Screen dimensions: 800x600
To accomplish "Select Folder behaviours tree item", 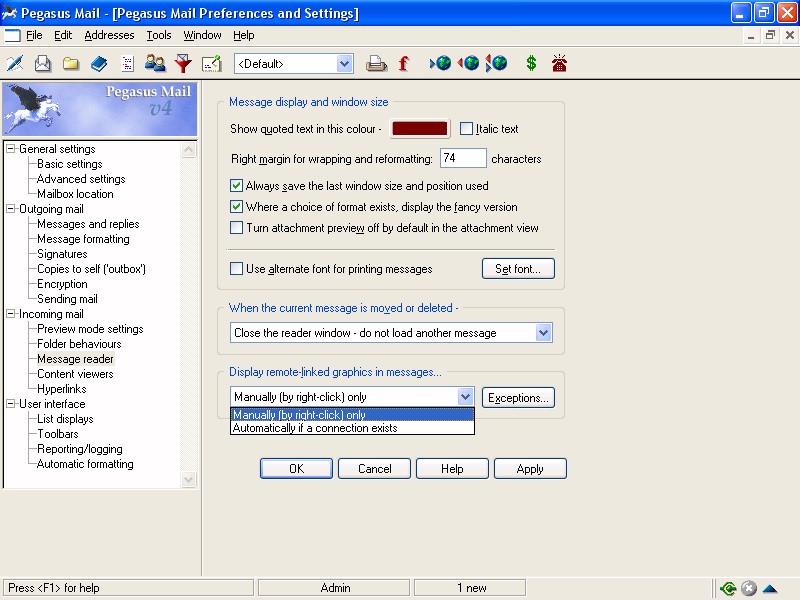I will point(79,344).
